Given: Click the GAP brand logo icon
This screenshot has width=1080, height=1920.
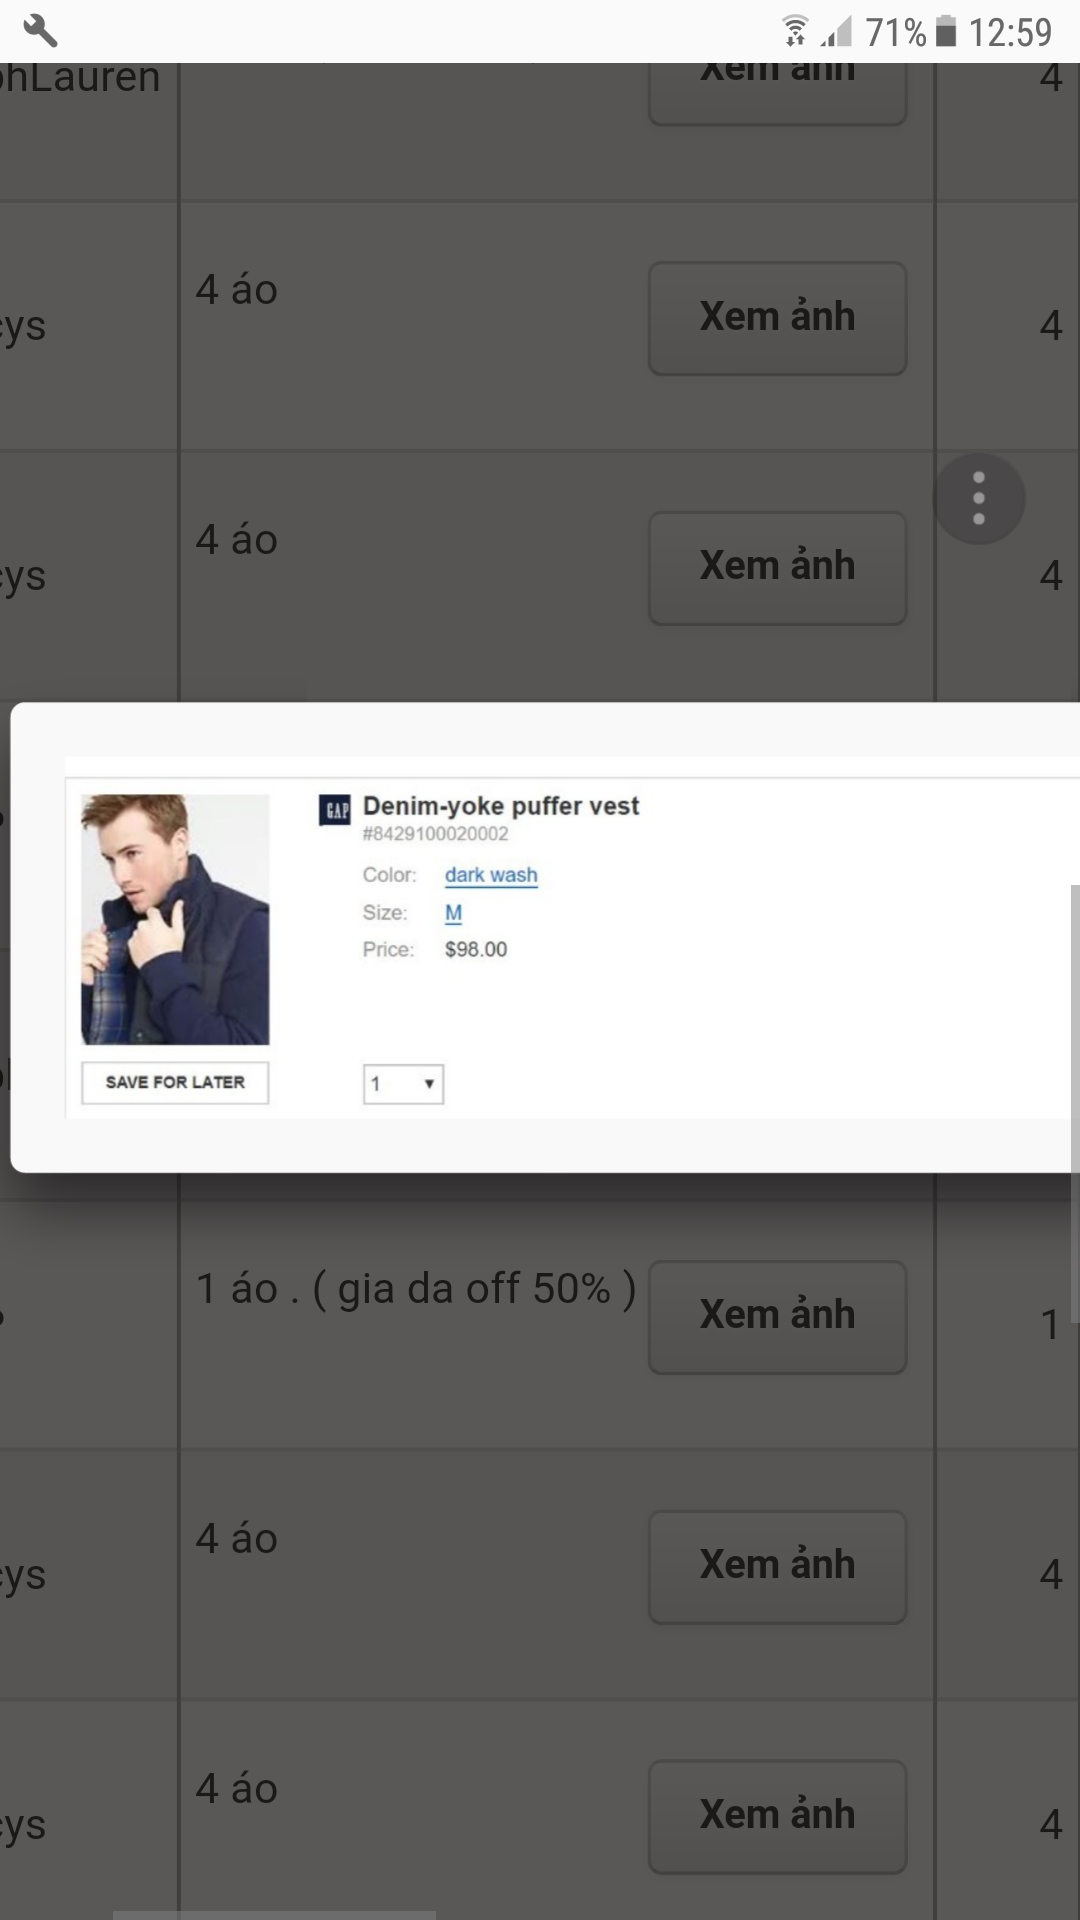Looking at the screenshot, I should click(x=334, y=810).
